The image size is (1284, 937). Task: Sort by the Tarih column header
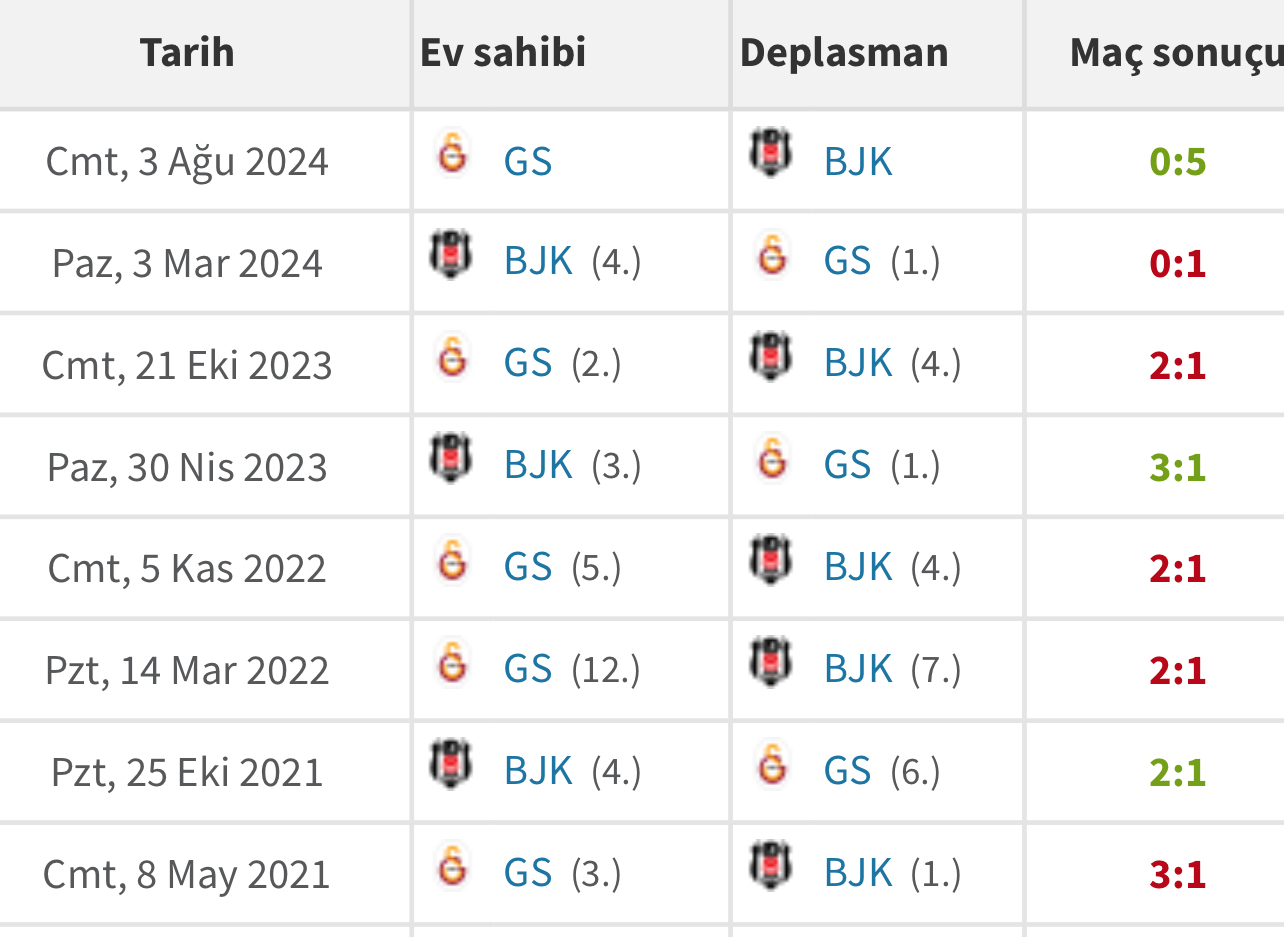tap(187, 52)
